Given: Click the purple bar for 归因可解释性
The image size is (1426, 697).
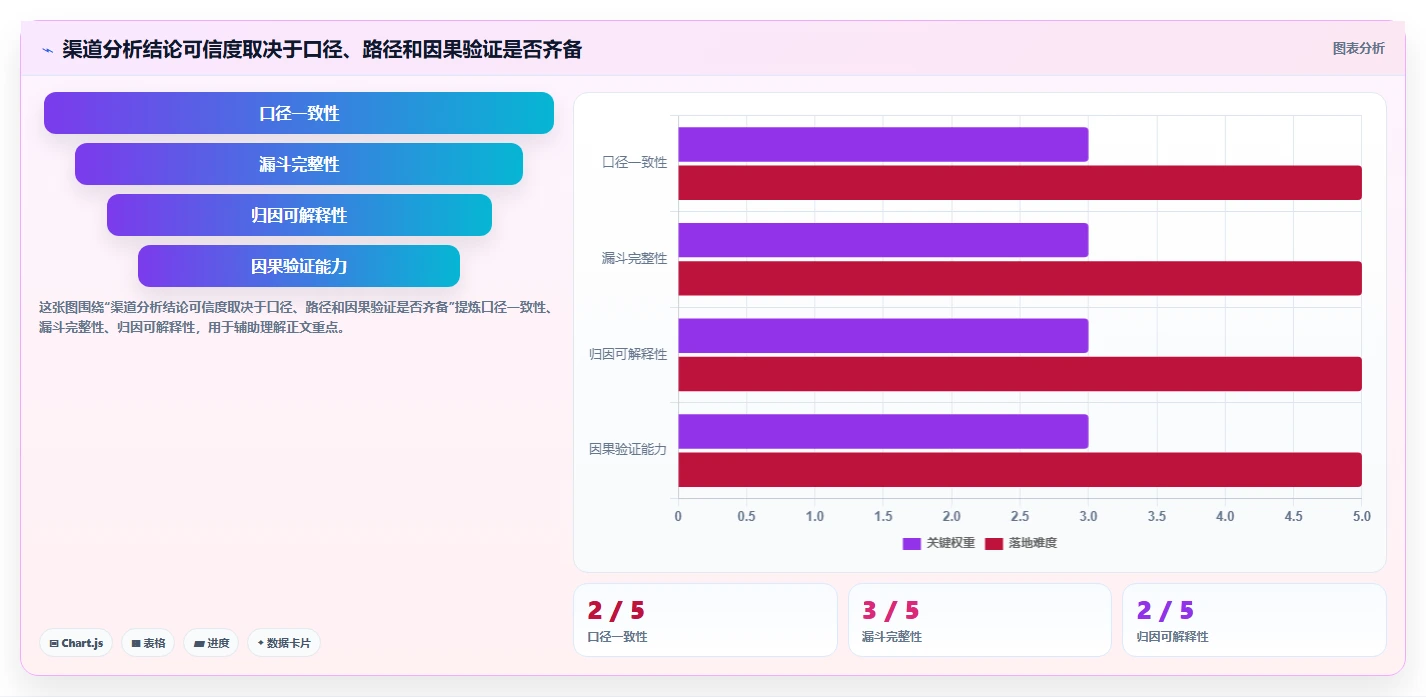Looking at the screenshot, I should pyautogui.click(x=883, y=335).
